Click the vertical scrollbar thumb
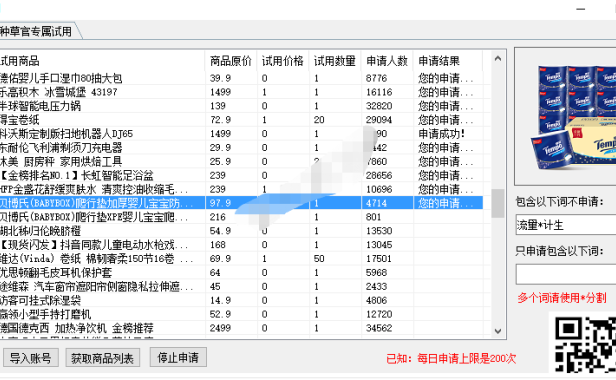The image size is (616, 380). click(x=498, y=203)
